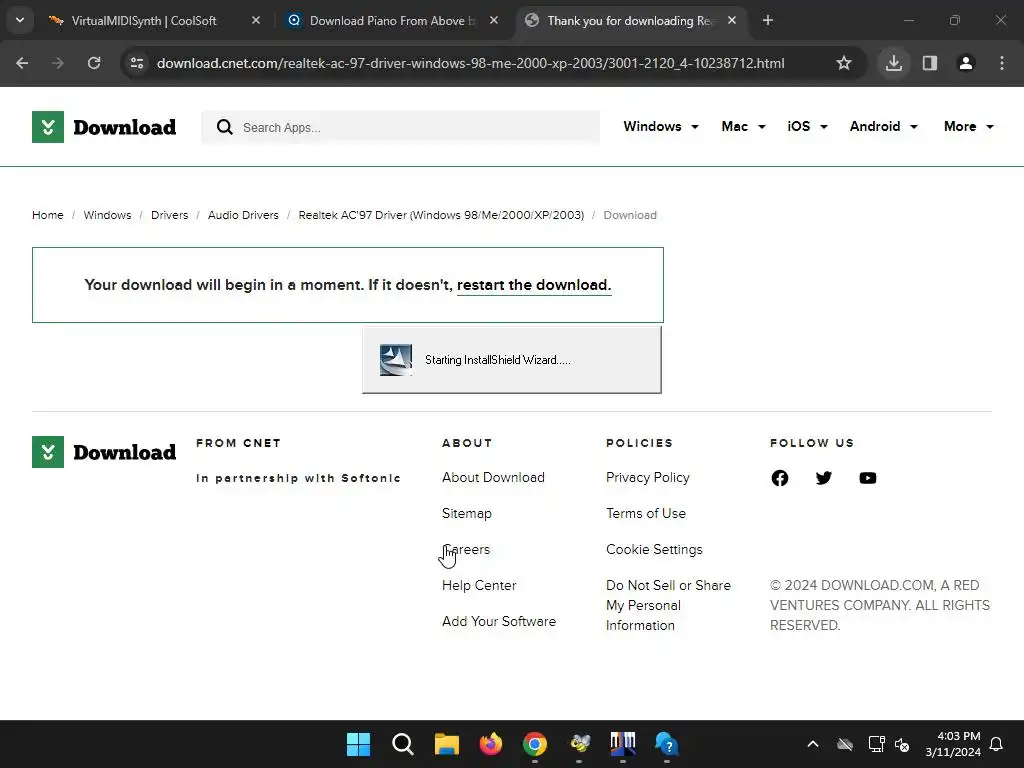
Task: Launch Firefox from taskbar
Action: [490, 744]
